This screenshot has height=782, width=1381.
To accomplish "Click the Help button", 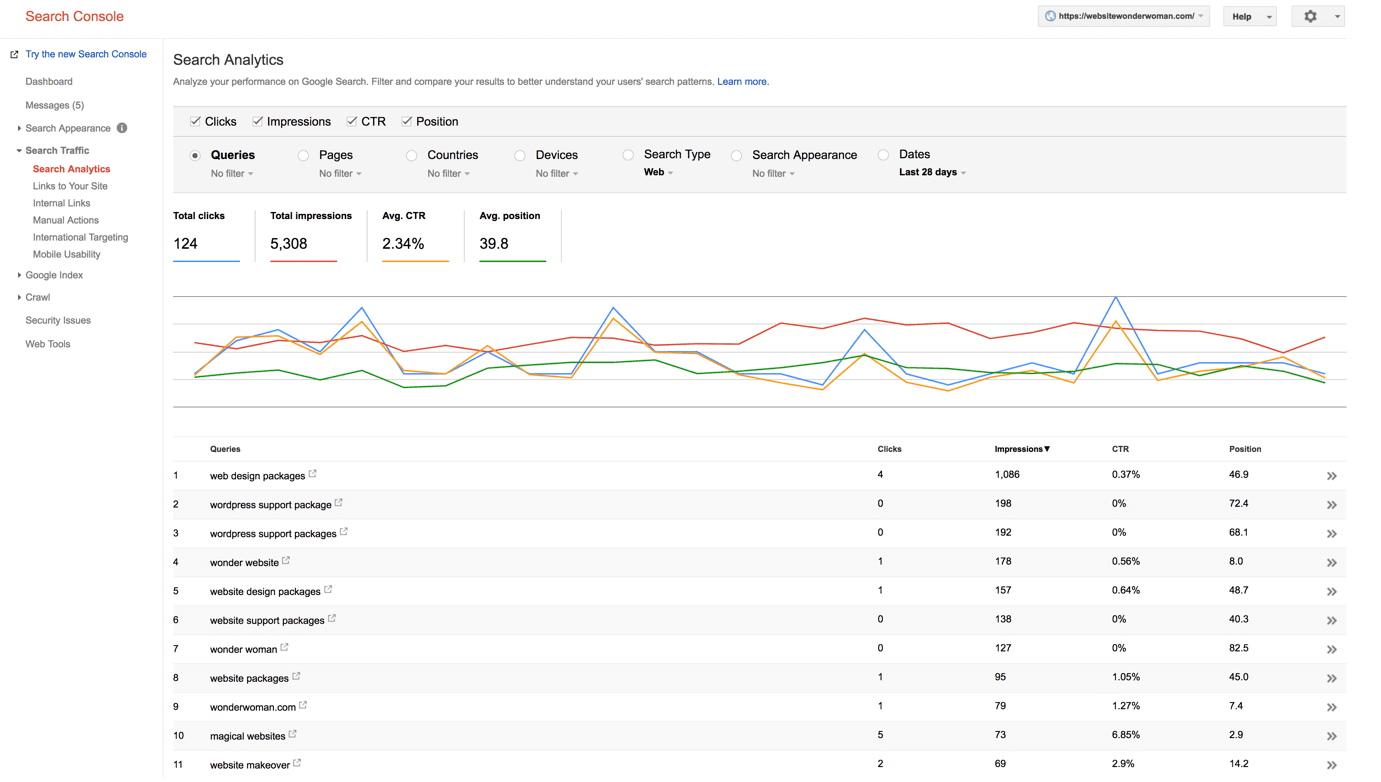I will (1249, 16).
